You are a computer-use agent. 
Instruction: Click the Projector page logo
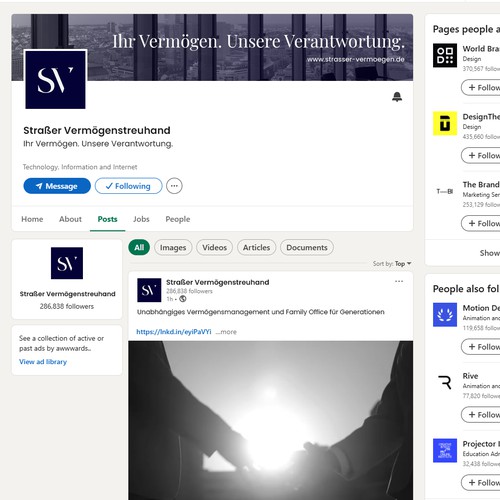[x=445, y=451]
